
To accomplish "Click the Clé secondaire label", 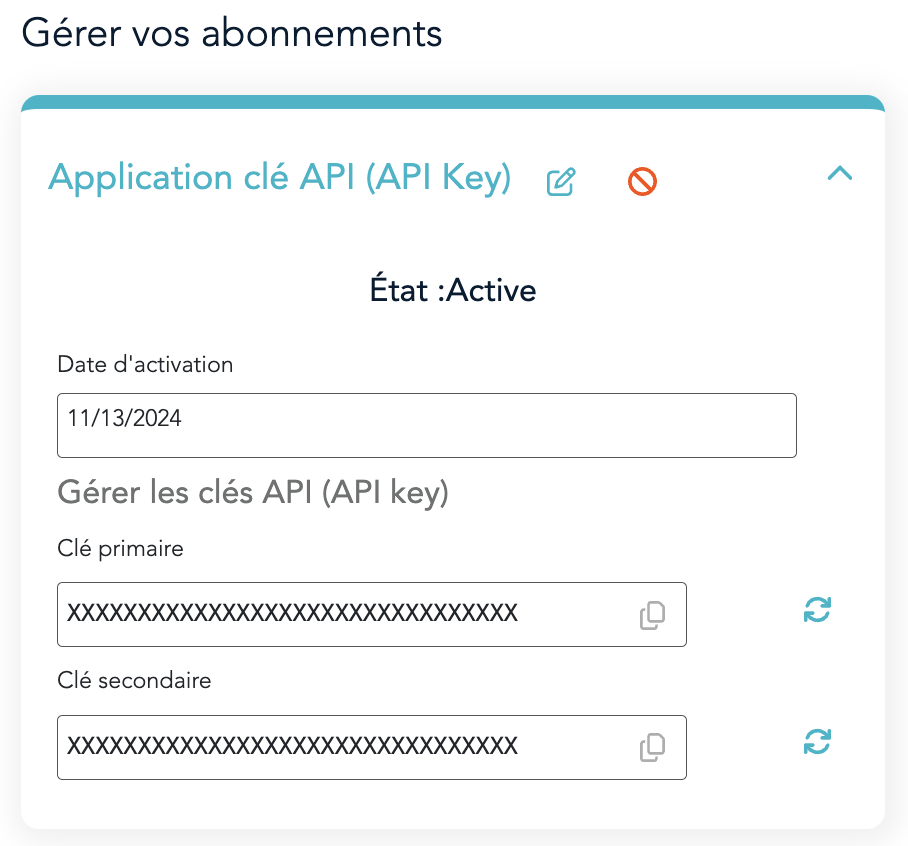I will pos(134,681).
